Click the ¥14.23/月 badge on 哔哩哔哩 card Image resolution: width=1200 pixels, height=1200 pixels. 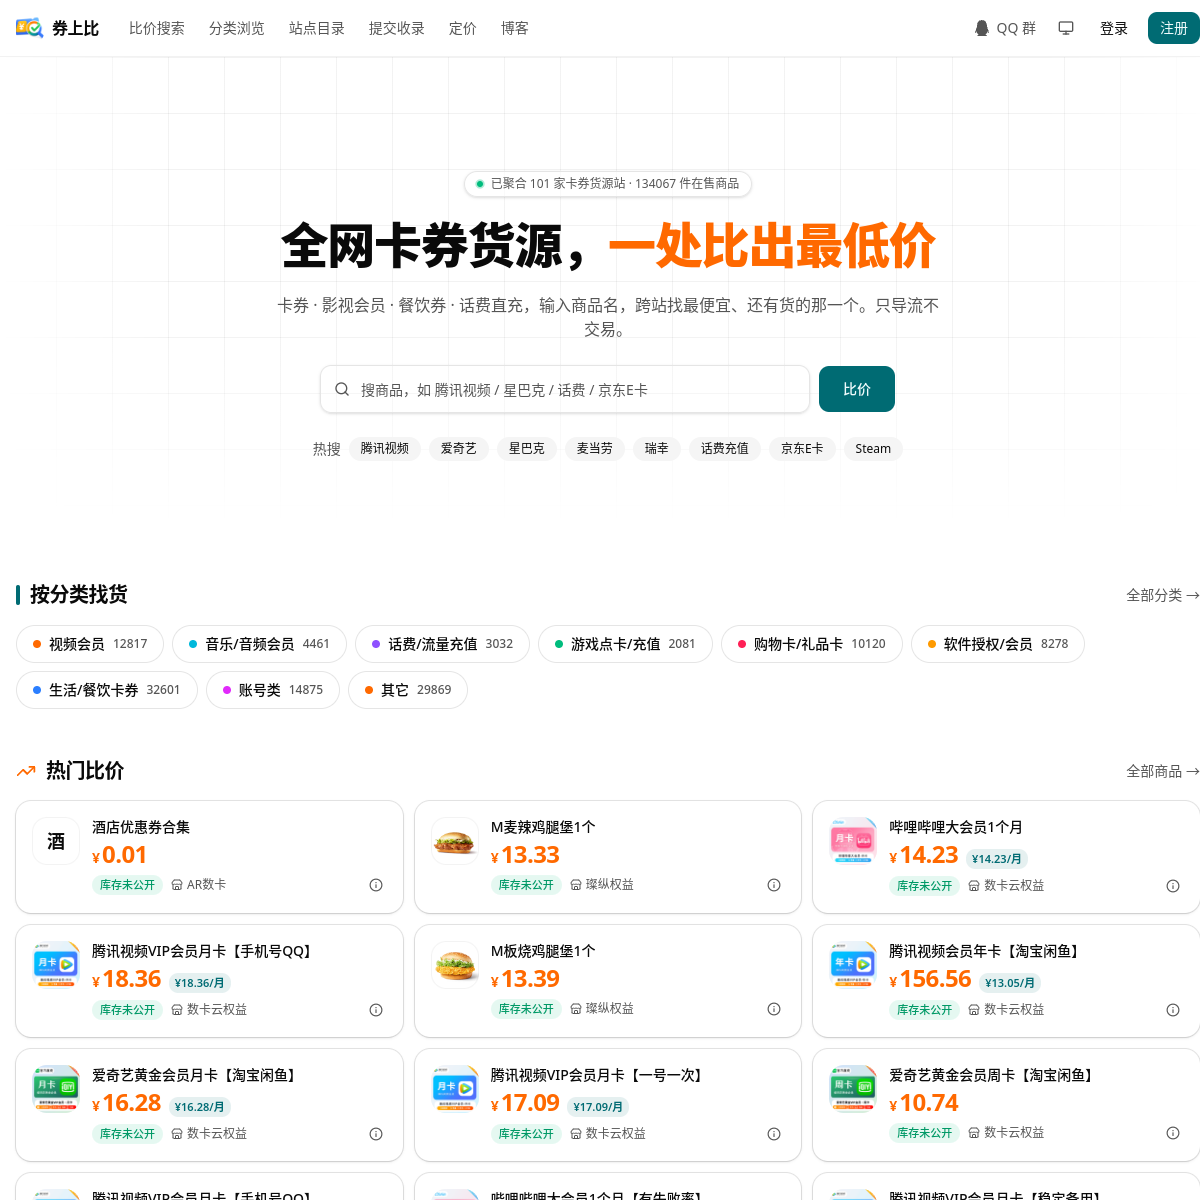click(x=997, y=859)
